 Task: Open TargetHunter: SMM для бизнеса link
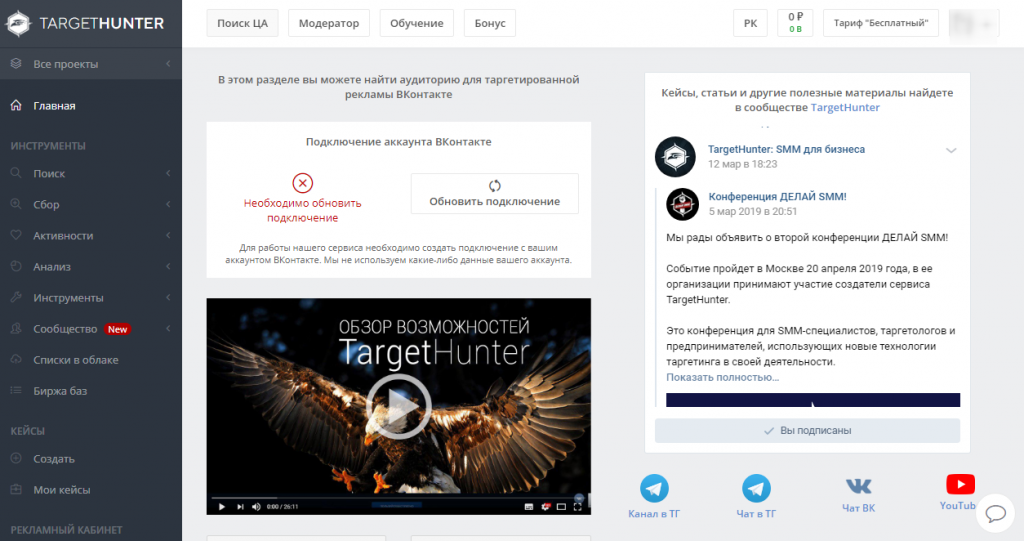click(x=786, y=149)
